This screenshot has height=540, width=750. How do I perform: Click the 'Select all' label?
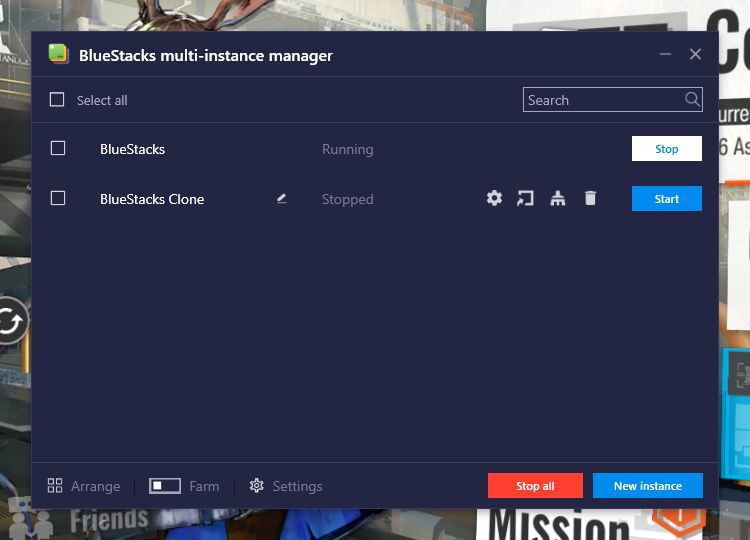(102, 100)
